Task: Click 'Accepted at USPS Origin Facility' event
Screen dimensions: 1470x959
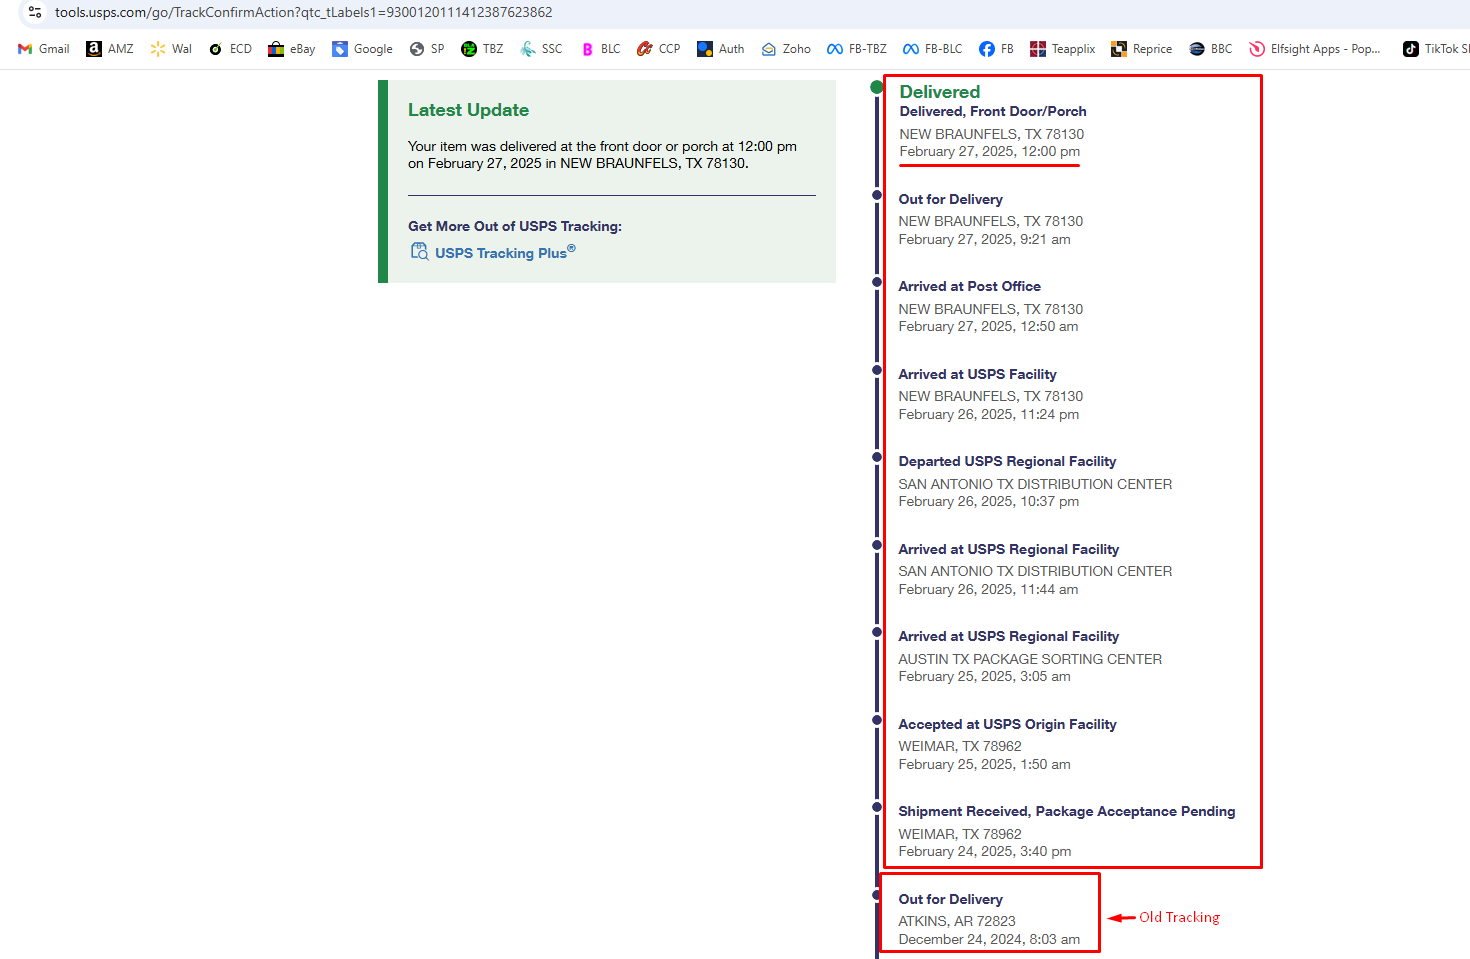Action: click(x=1007, y=724)
